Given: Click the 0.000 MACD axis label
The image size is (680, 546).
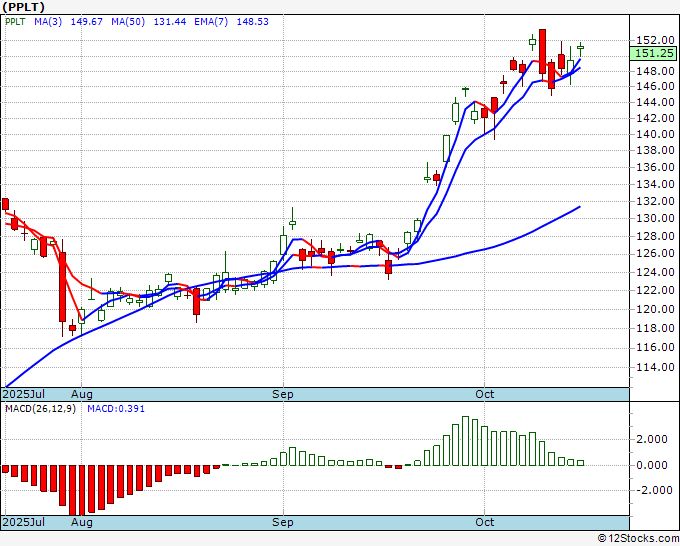Looking at the screenshot, I should tap(652, 465).
